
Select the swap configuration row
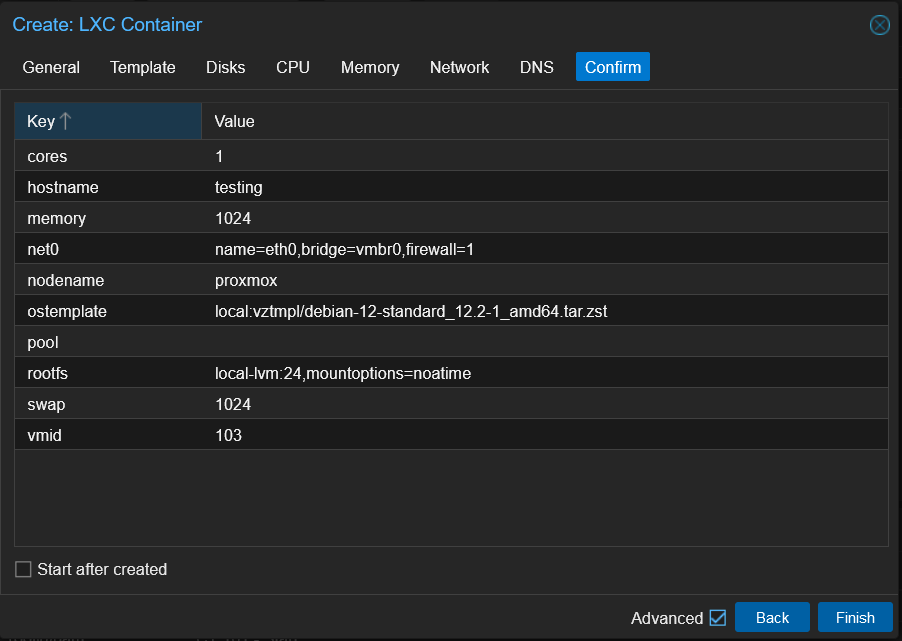click(x=300, y=404)
